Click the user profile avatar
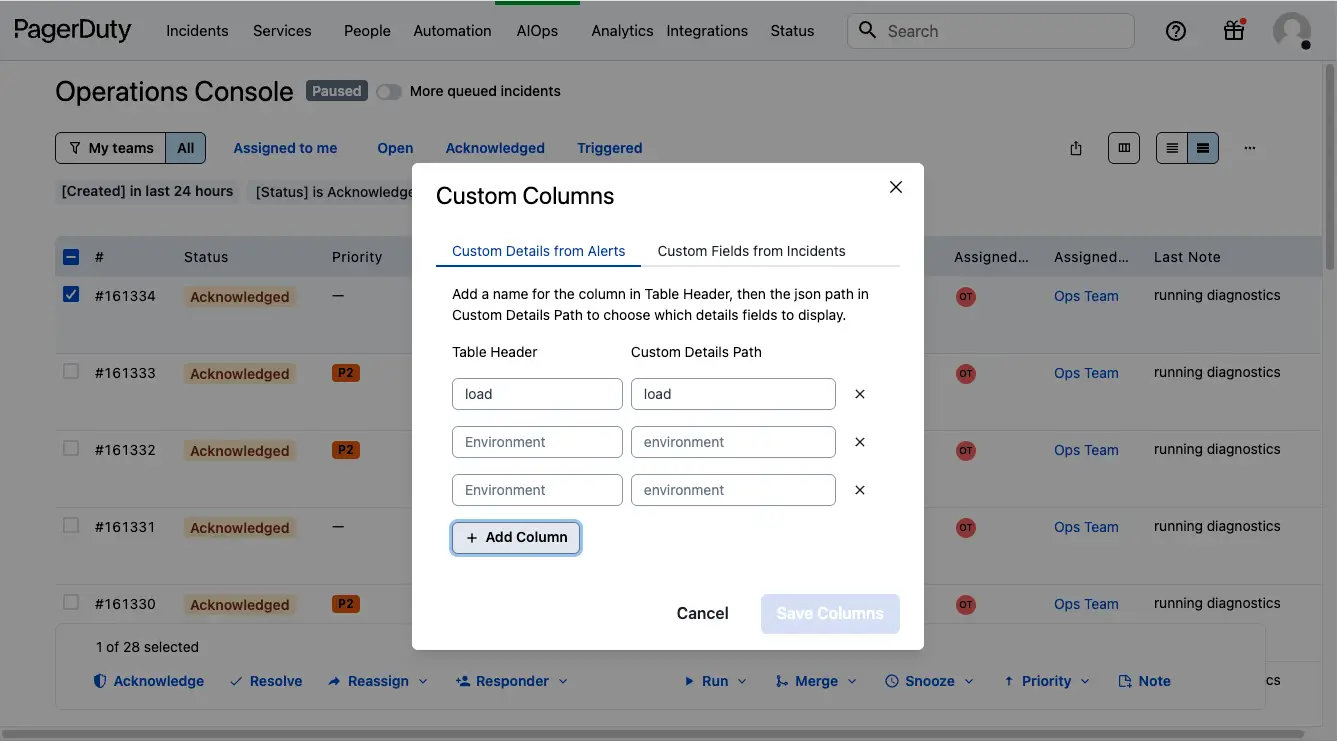 click(1291, 31)
